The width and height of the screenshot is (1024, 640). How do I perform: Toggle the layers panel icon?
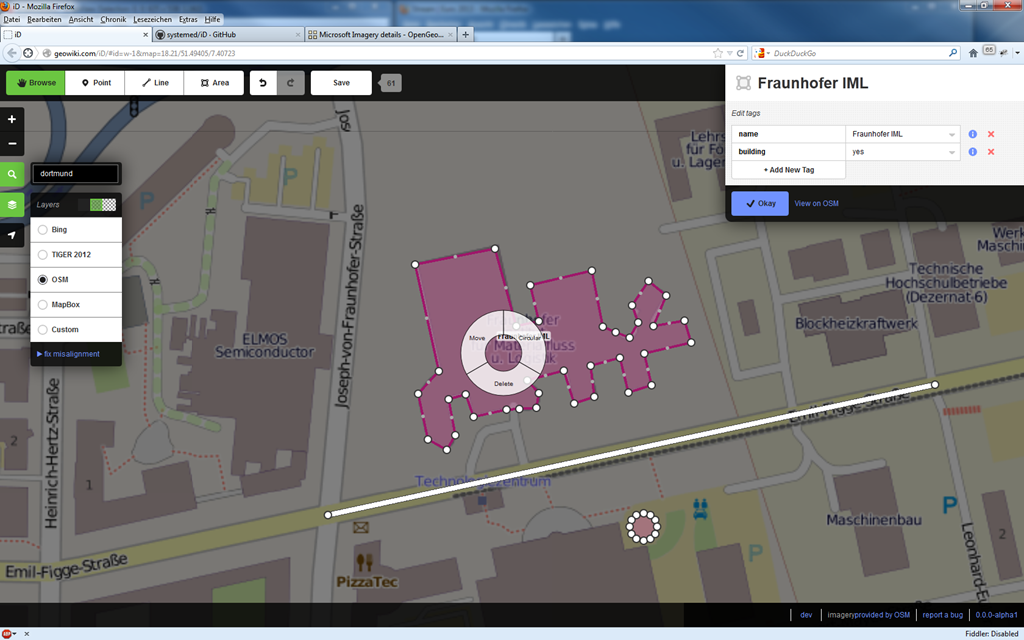tap(12, 204)
